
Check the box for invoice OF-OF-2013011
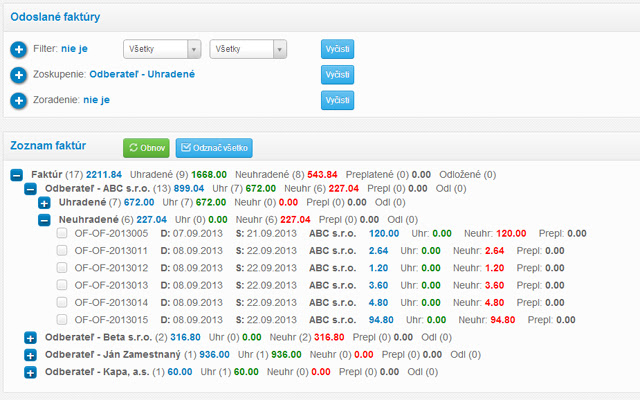tap(62, 250)
